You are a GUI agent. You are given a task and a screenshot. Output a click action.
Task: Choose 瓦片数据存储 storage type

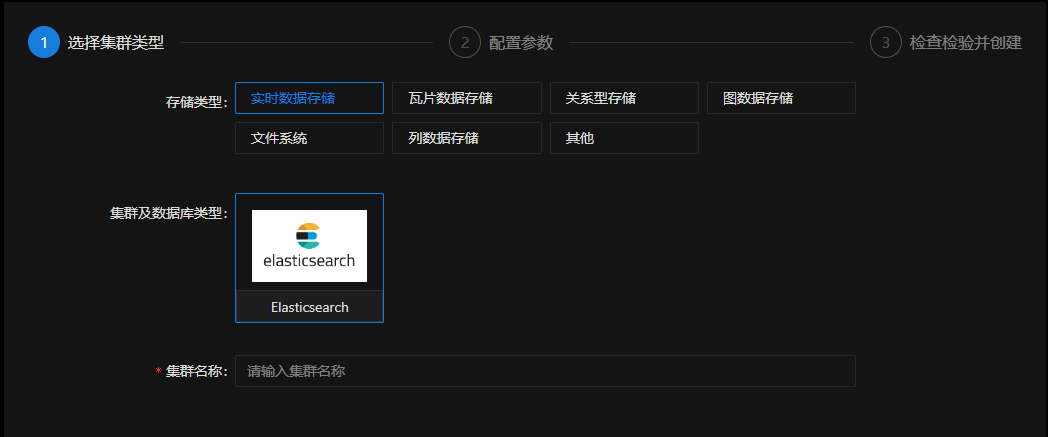(467, 98)
